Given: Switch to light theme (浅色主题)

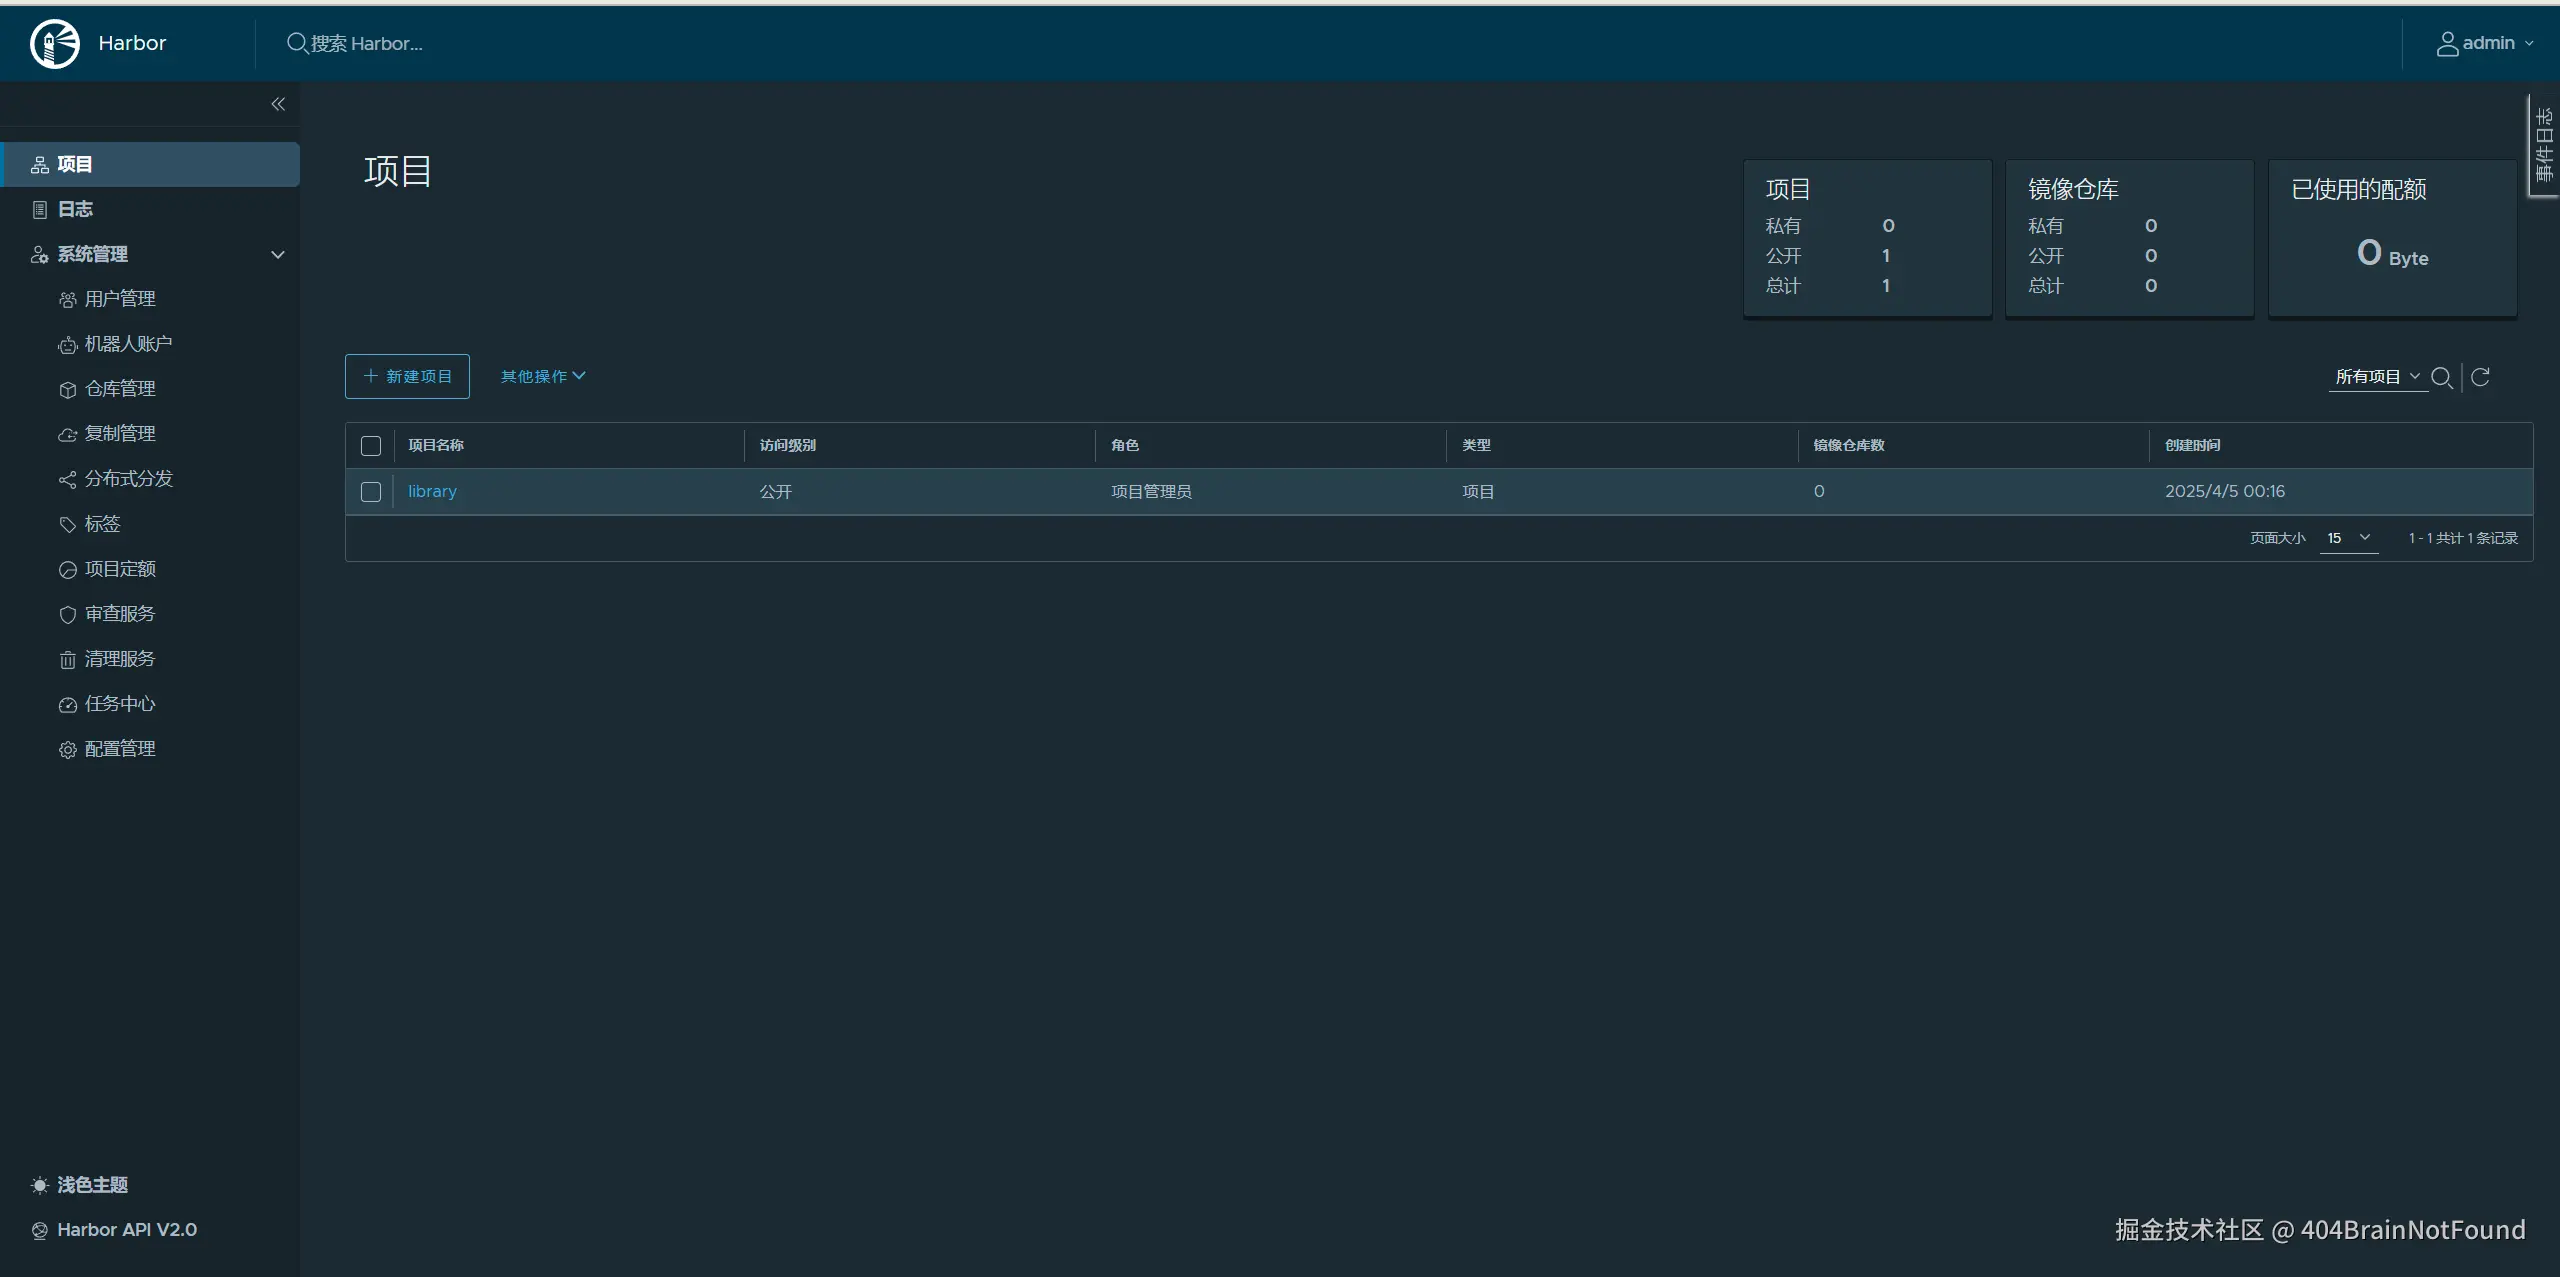Looking at the screenshot, I should pos(92,1185).
